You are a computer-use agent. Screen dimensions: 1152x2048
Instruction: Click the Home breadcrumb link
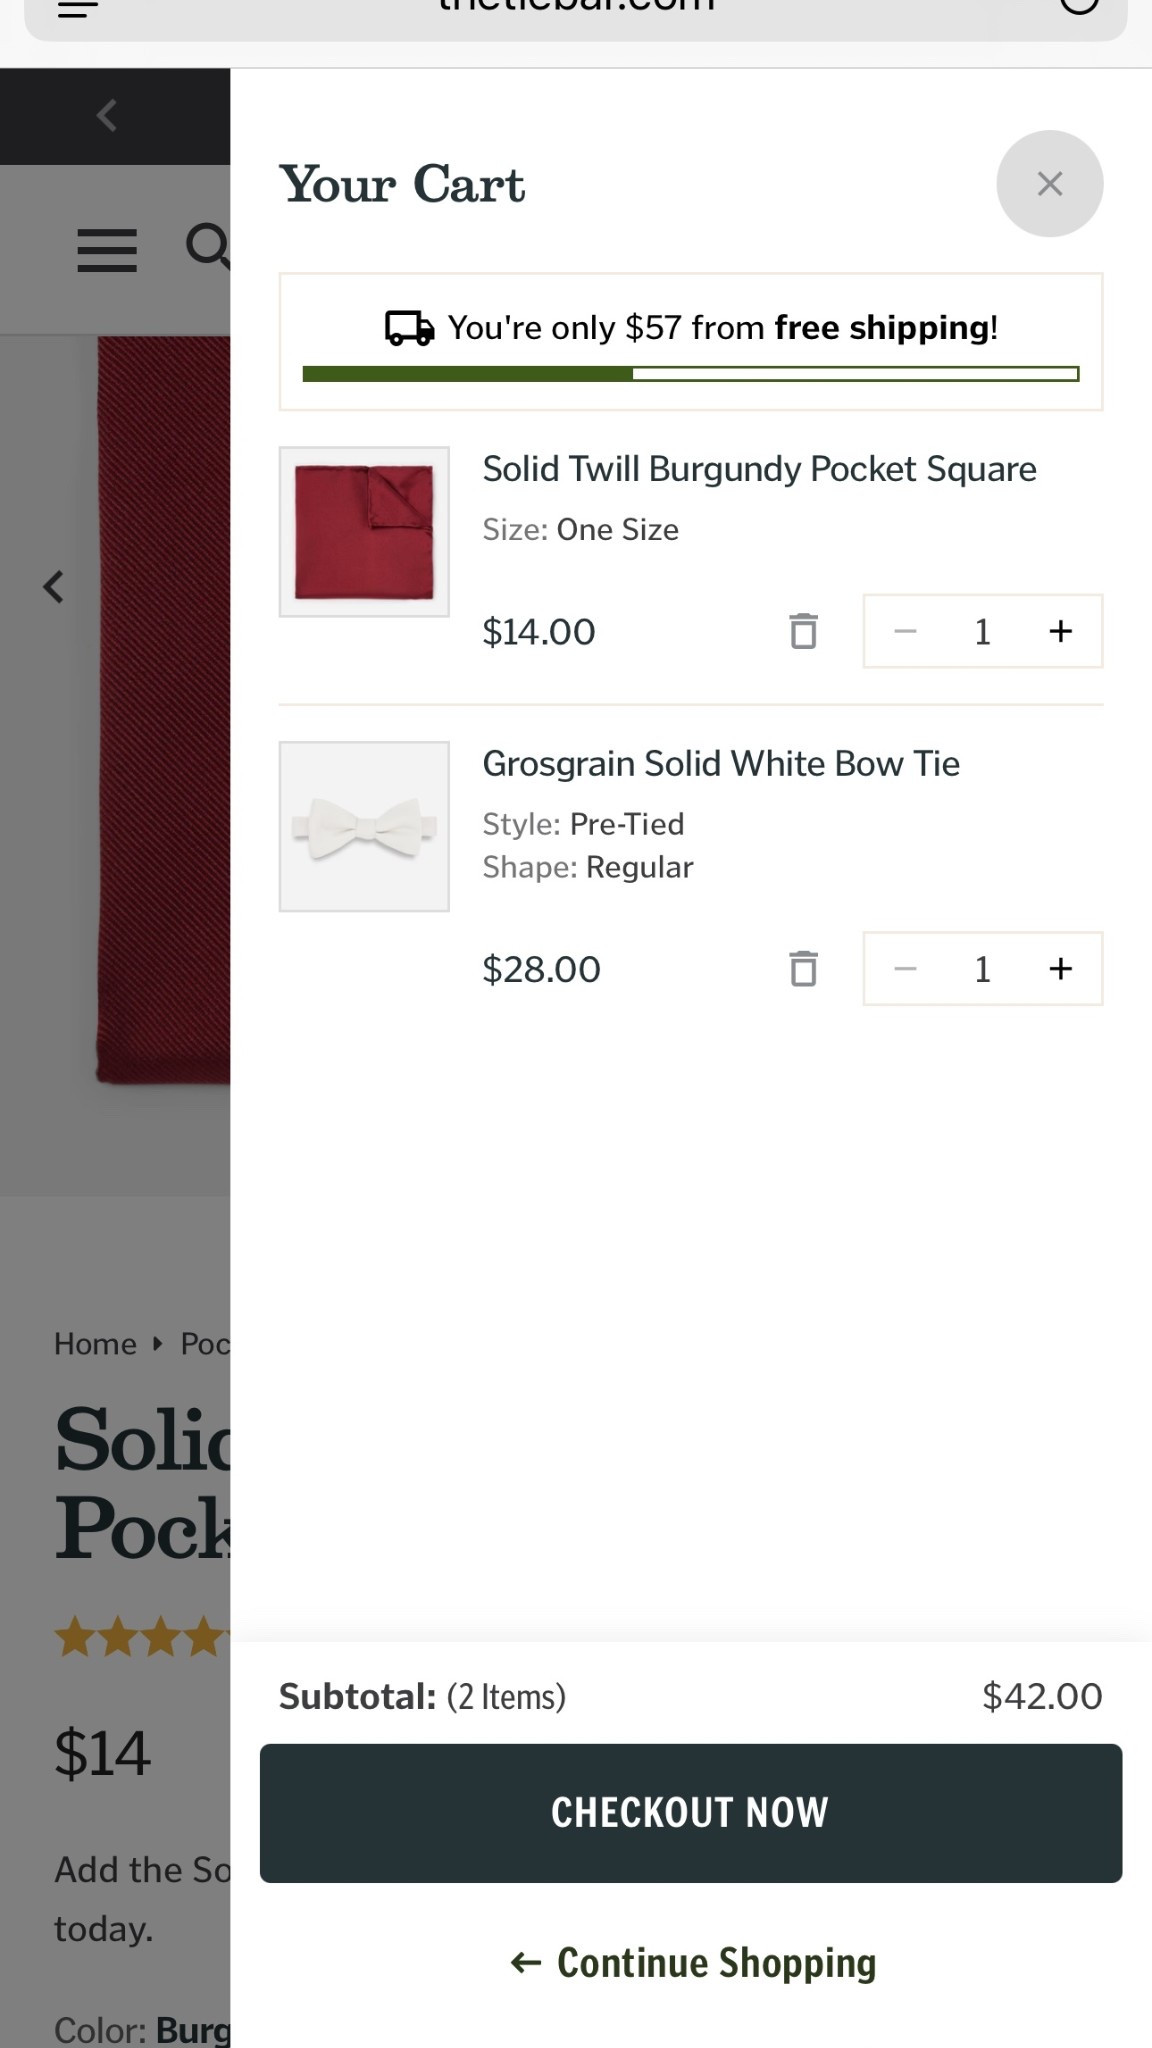[95, 1343]
